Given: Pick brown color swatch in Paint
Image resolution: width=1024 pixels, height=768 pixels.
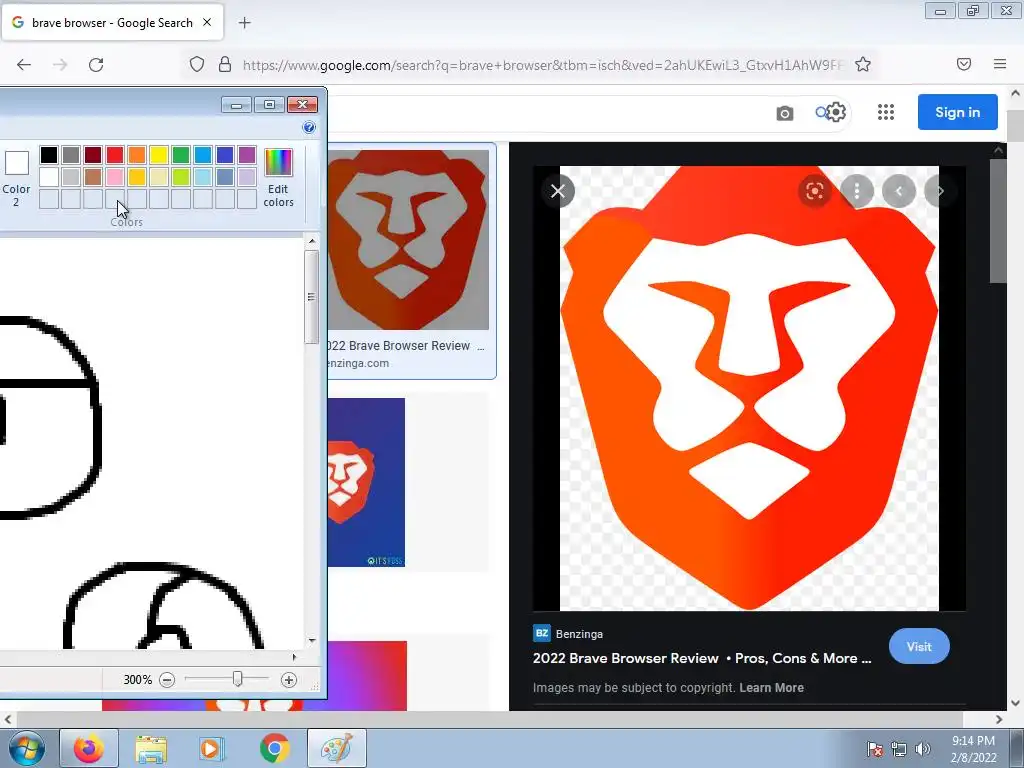Looking at the screenshot, I should (x=93, y=176).
